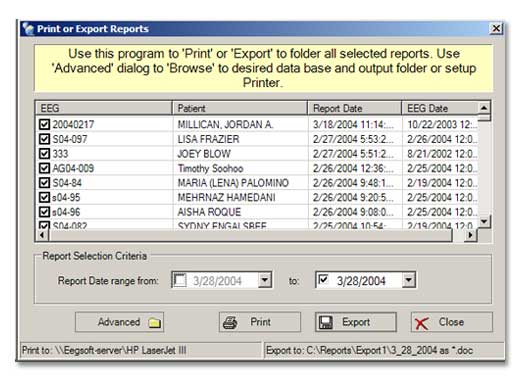The width and height of the screenshot is (520, 380).
Task: Select patient MEHRNAZ HAMEDANI
Action: click(226, 198)
